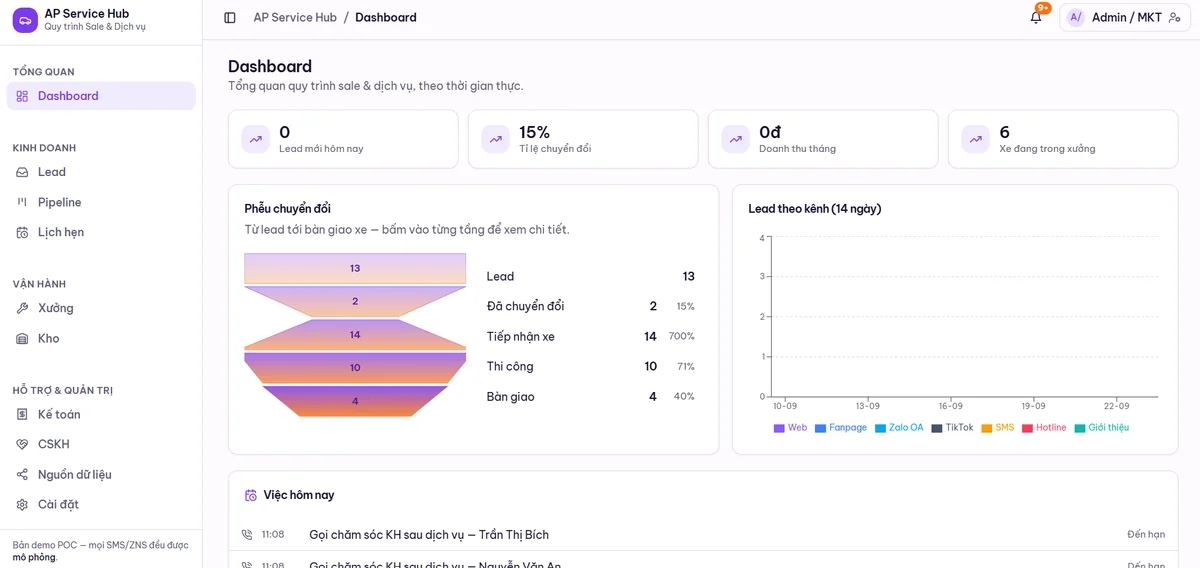Viewport: 1200px width, 568px height.
Task: Toggle the Giới thiệu legend entry
Action: 1101,428
